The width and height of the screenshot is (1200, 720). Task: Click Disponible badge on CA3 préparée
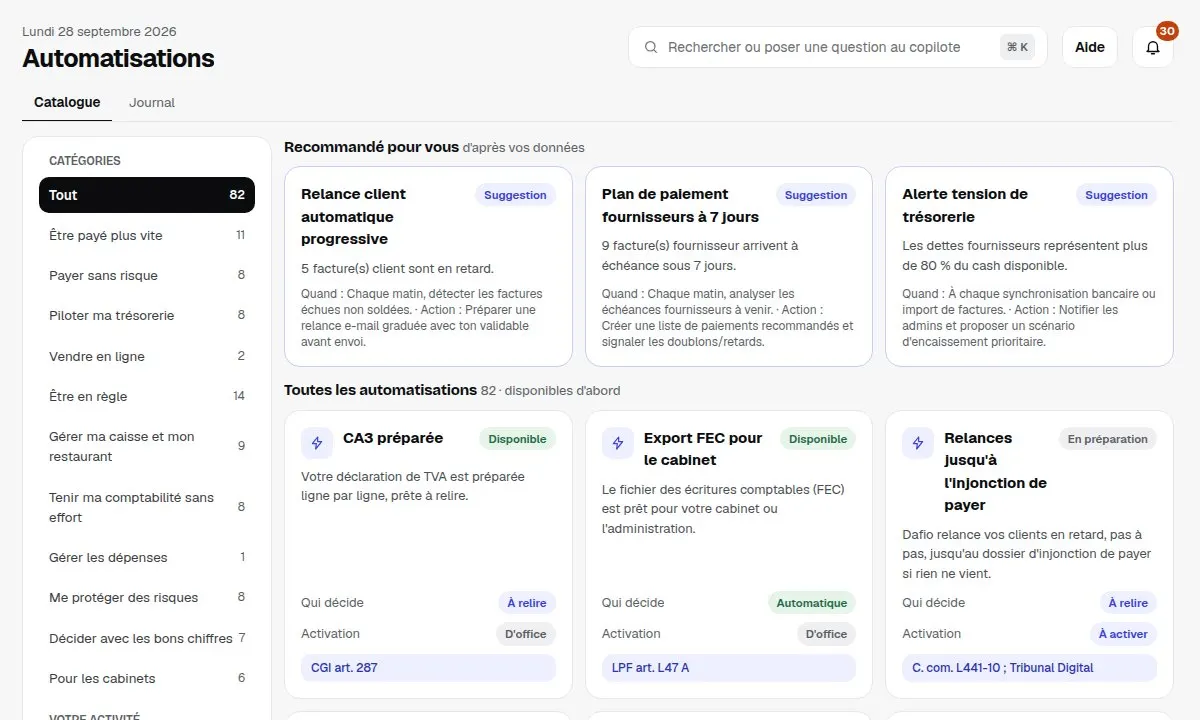pyautogui.click(x=517, y=439)
